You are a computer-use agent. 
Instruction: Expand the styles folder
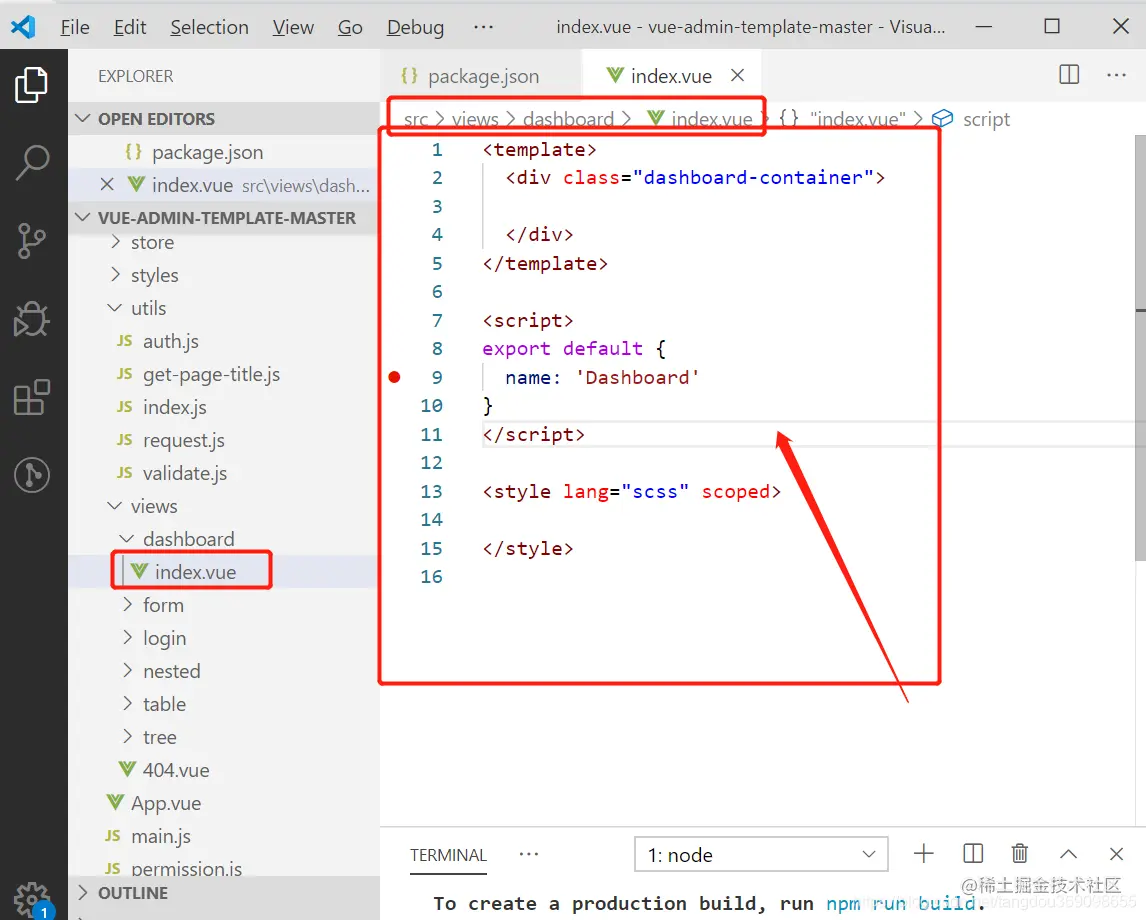(115, 275)
